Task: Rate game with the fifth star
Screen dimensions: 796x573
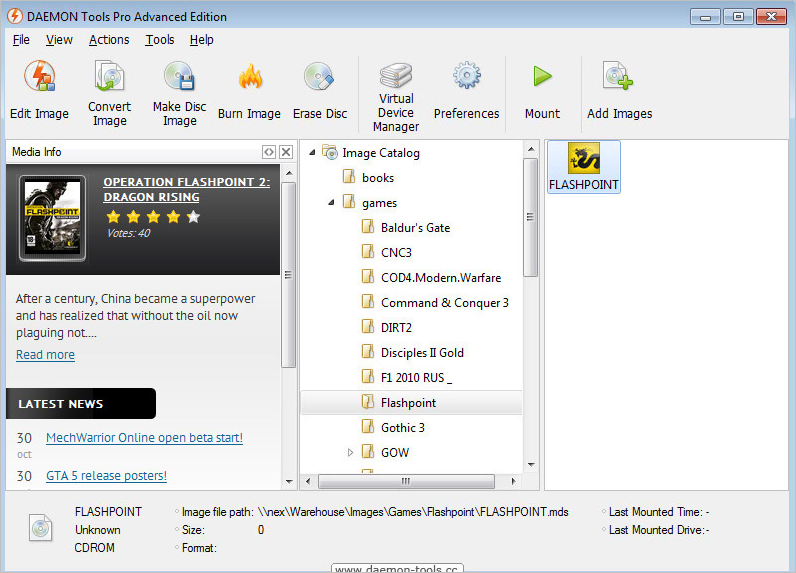Action: [x=193, y=217]
